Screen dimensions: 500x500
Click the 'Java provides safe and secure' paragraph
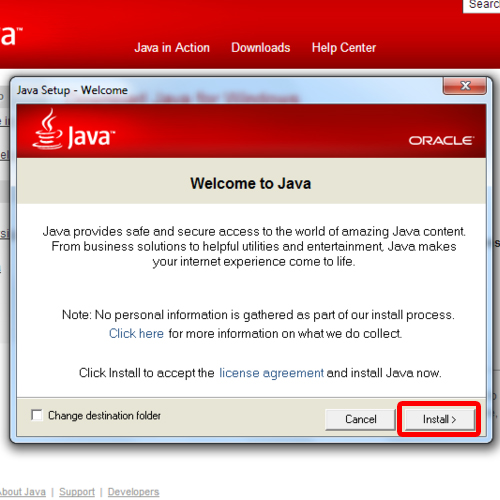[x=254, y=246]
